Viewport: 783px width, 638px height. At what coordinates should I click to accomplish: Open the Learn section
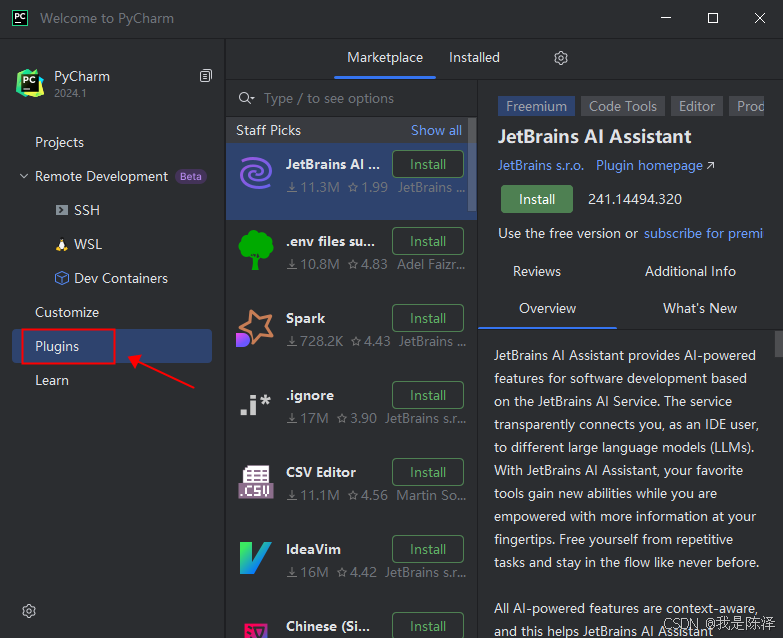52,380
